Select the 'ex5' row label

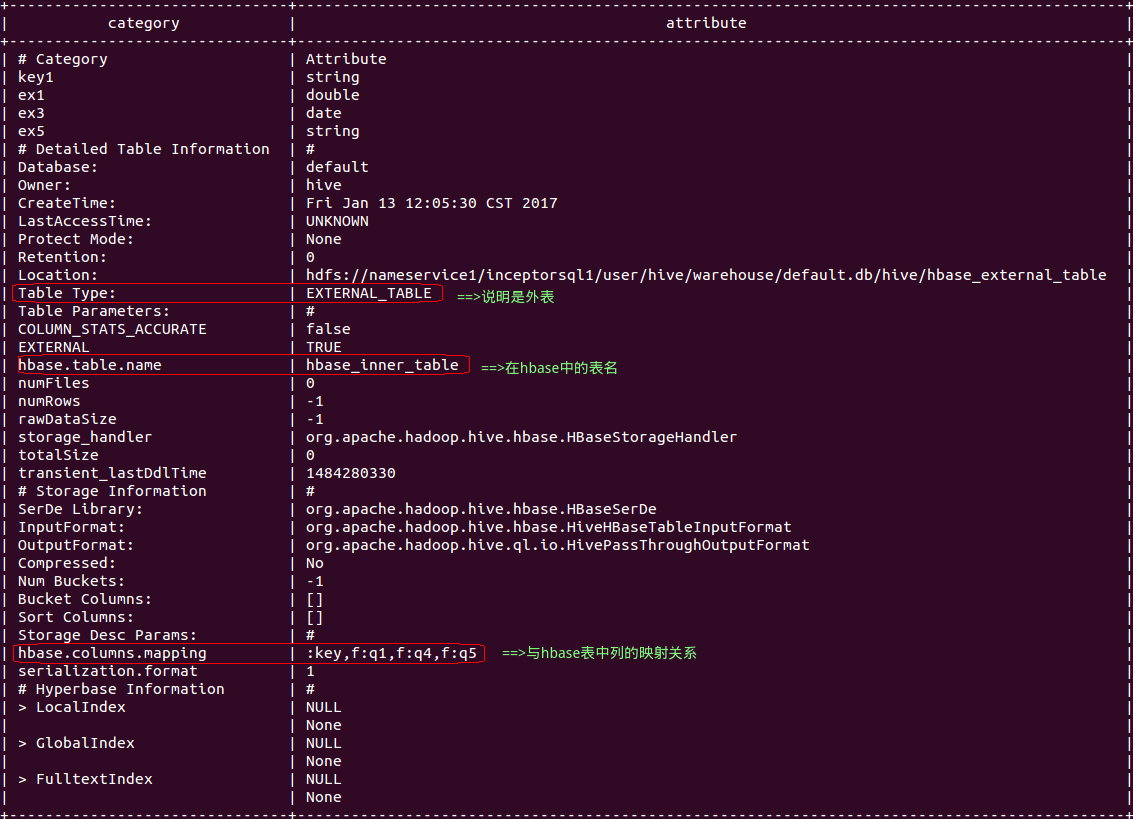click(31, 132)
